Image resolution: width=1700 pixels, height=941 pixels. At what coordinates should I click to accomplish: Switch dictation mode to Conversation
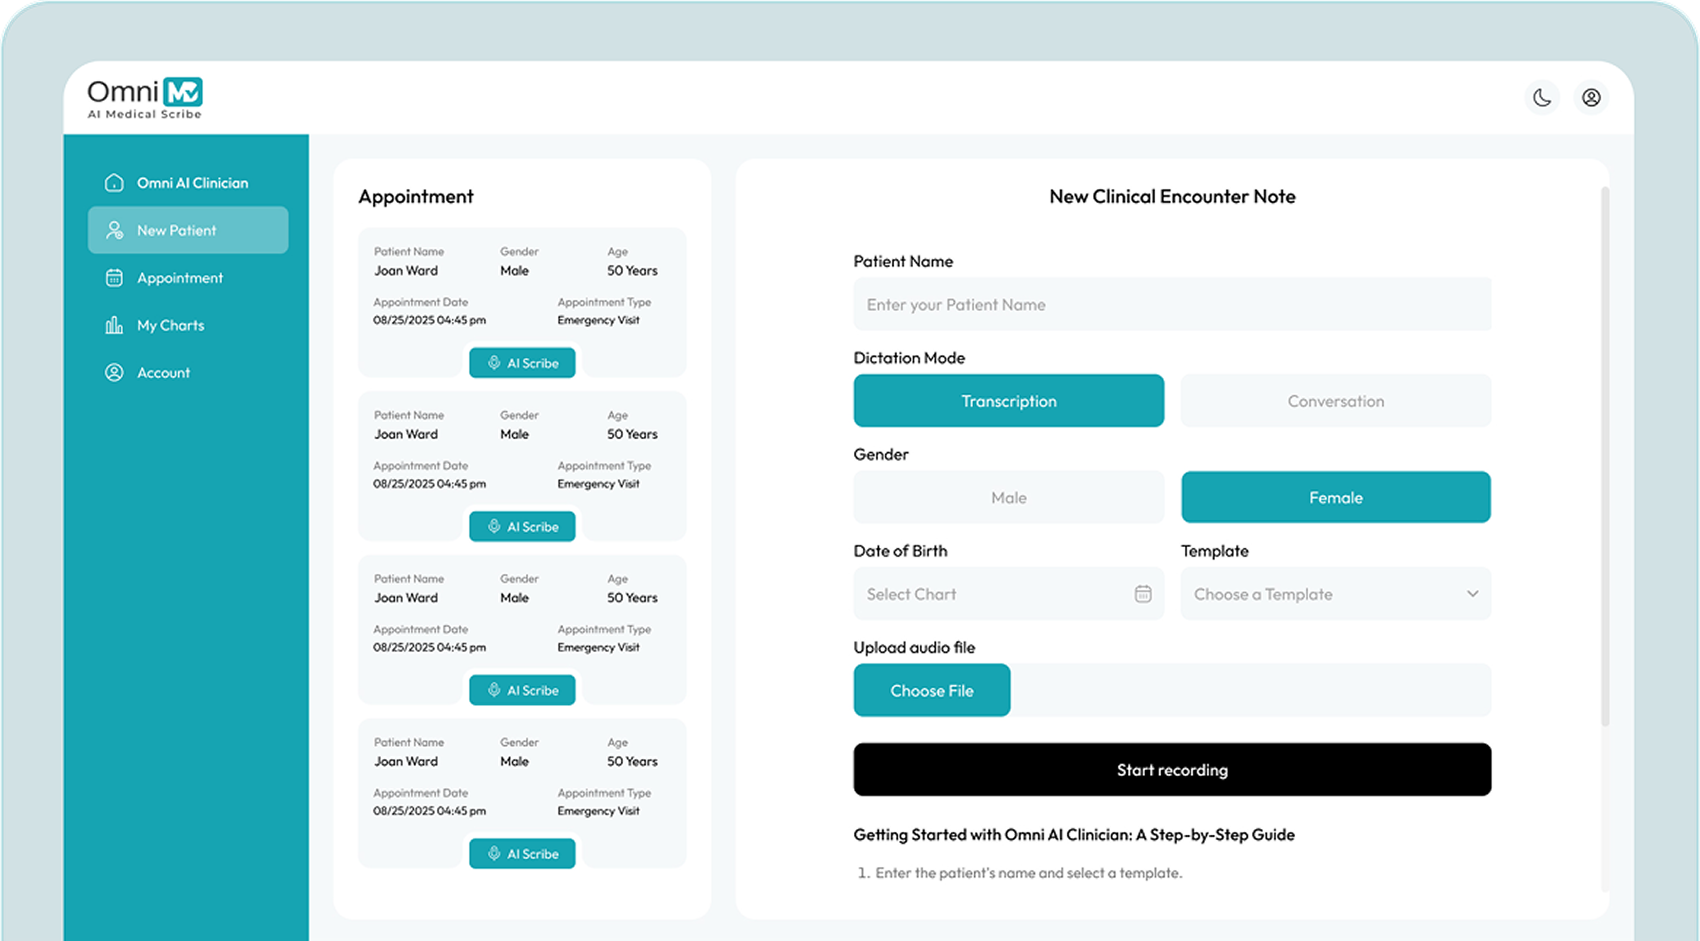click(x=1335, y=401)
